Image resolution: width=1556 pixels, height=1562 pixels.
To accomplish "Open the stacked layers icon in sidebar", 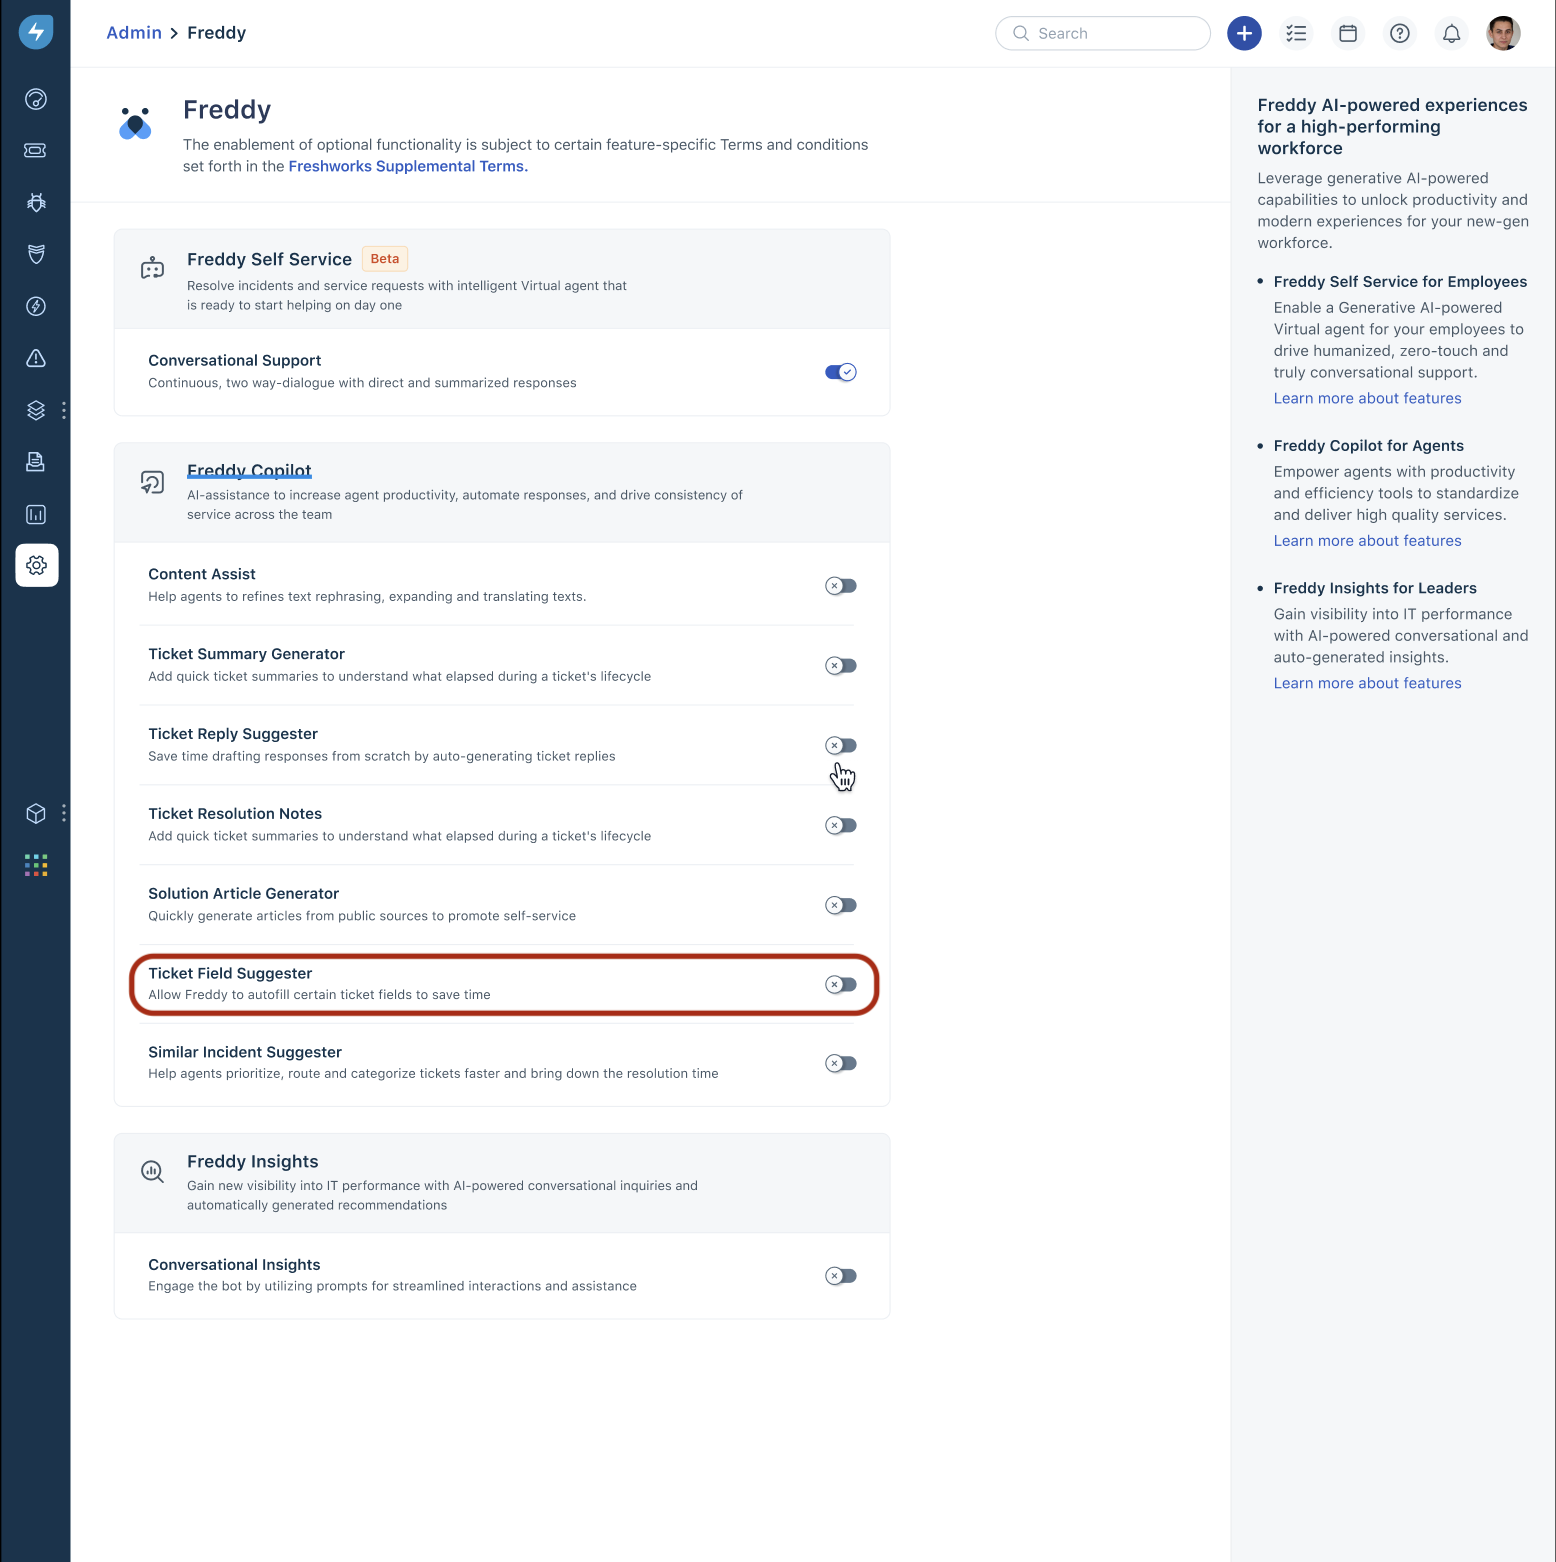I will click(x=36, y=410).
